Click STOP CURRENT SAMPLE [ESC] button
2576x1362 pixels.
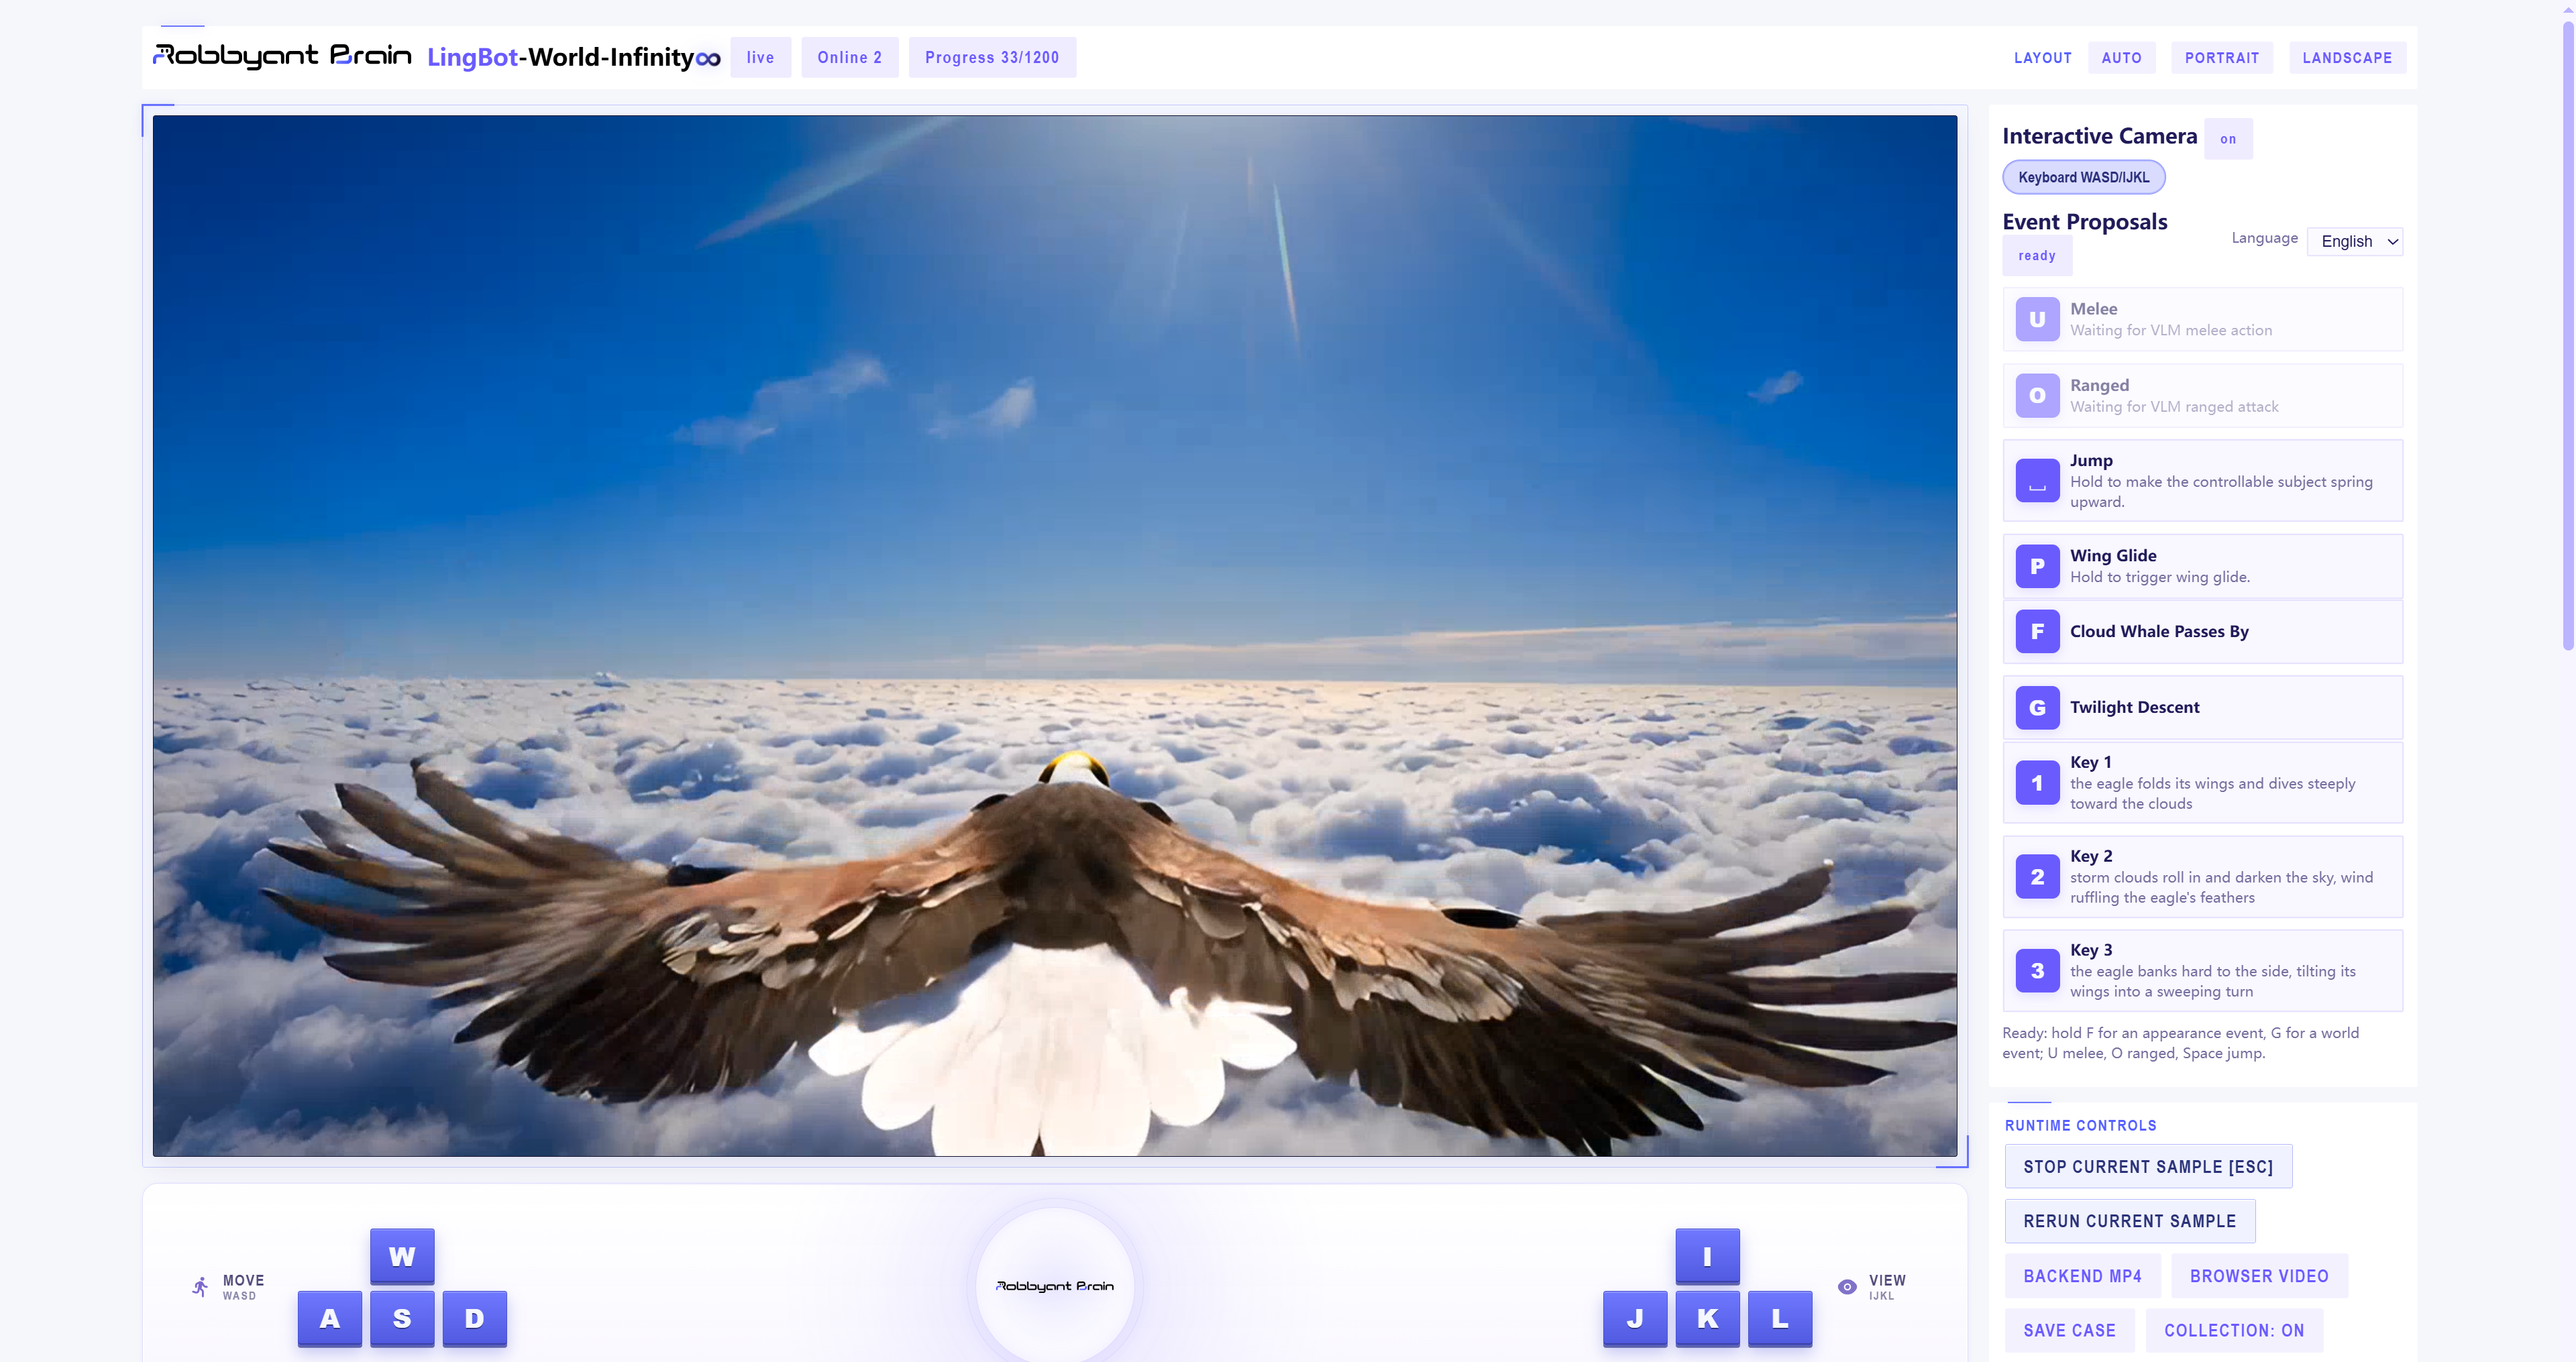click(2148, 1167)
